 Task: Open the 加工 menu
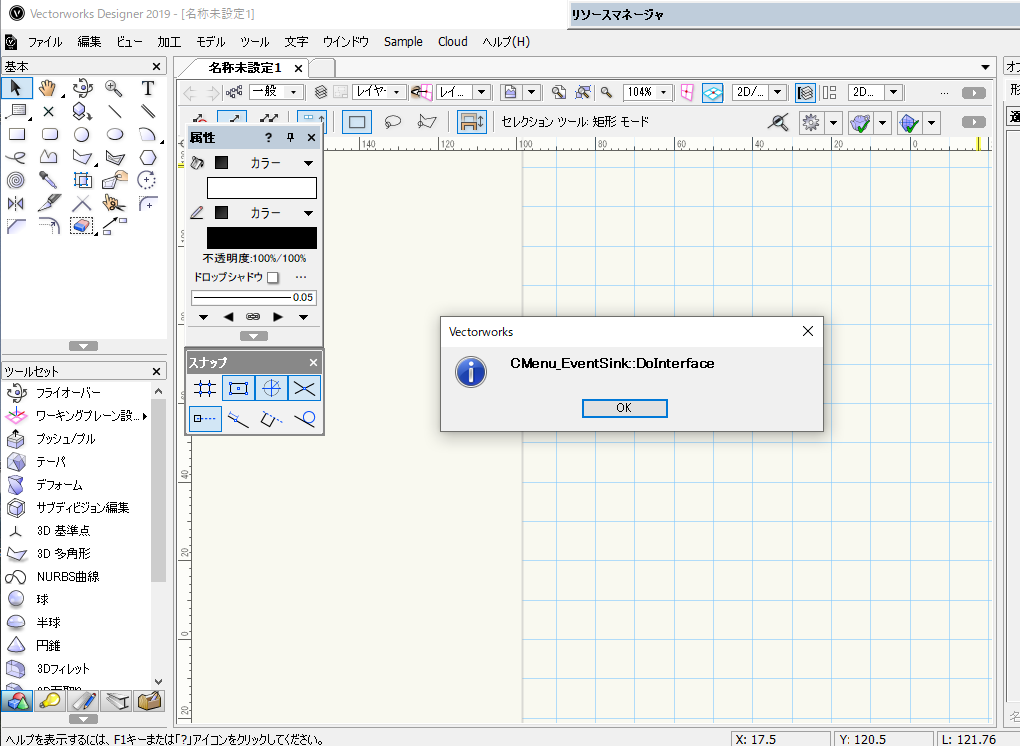(x=169, y=42)
